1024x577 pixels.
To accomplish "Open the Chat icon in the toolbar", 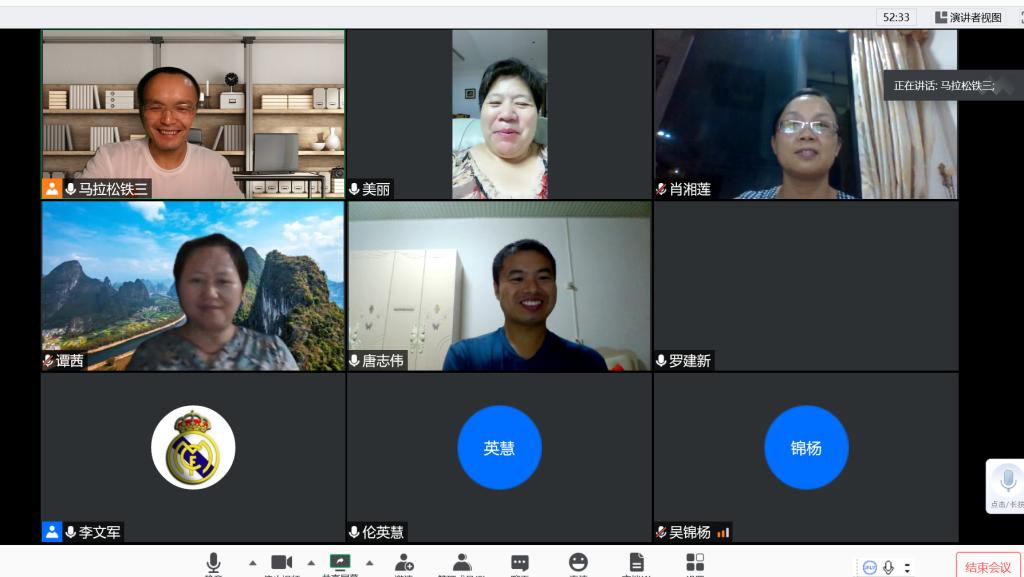I will coord(520,563).
